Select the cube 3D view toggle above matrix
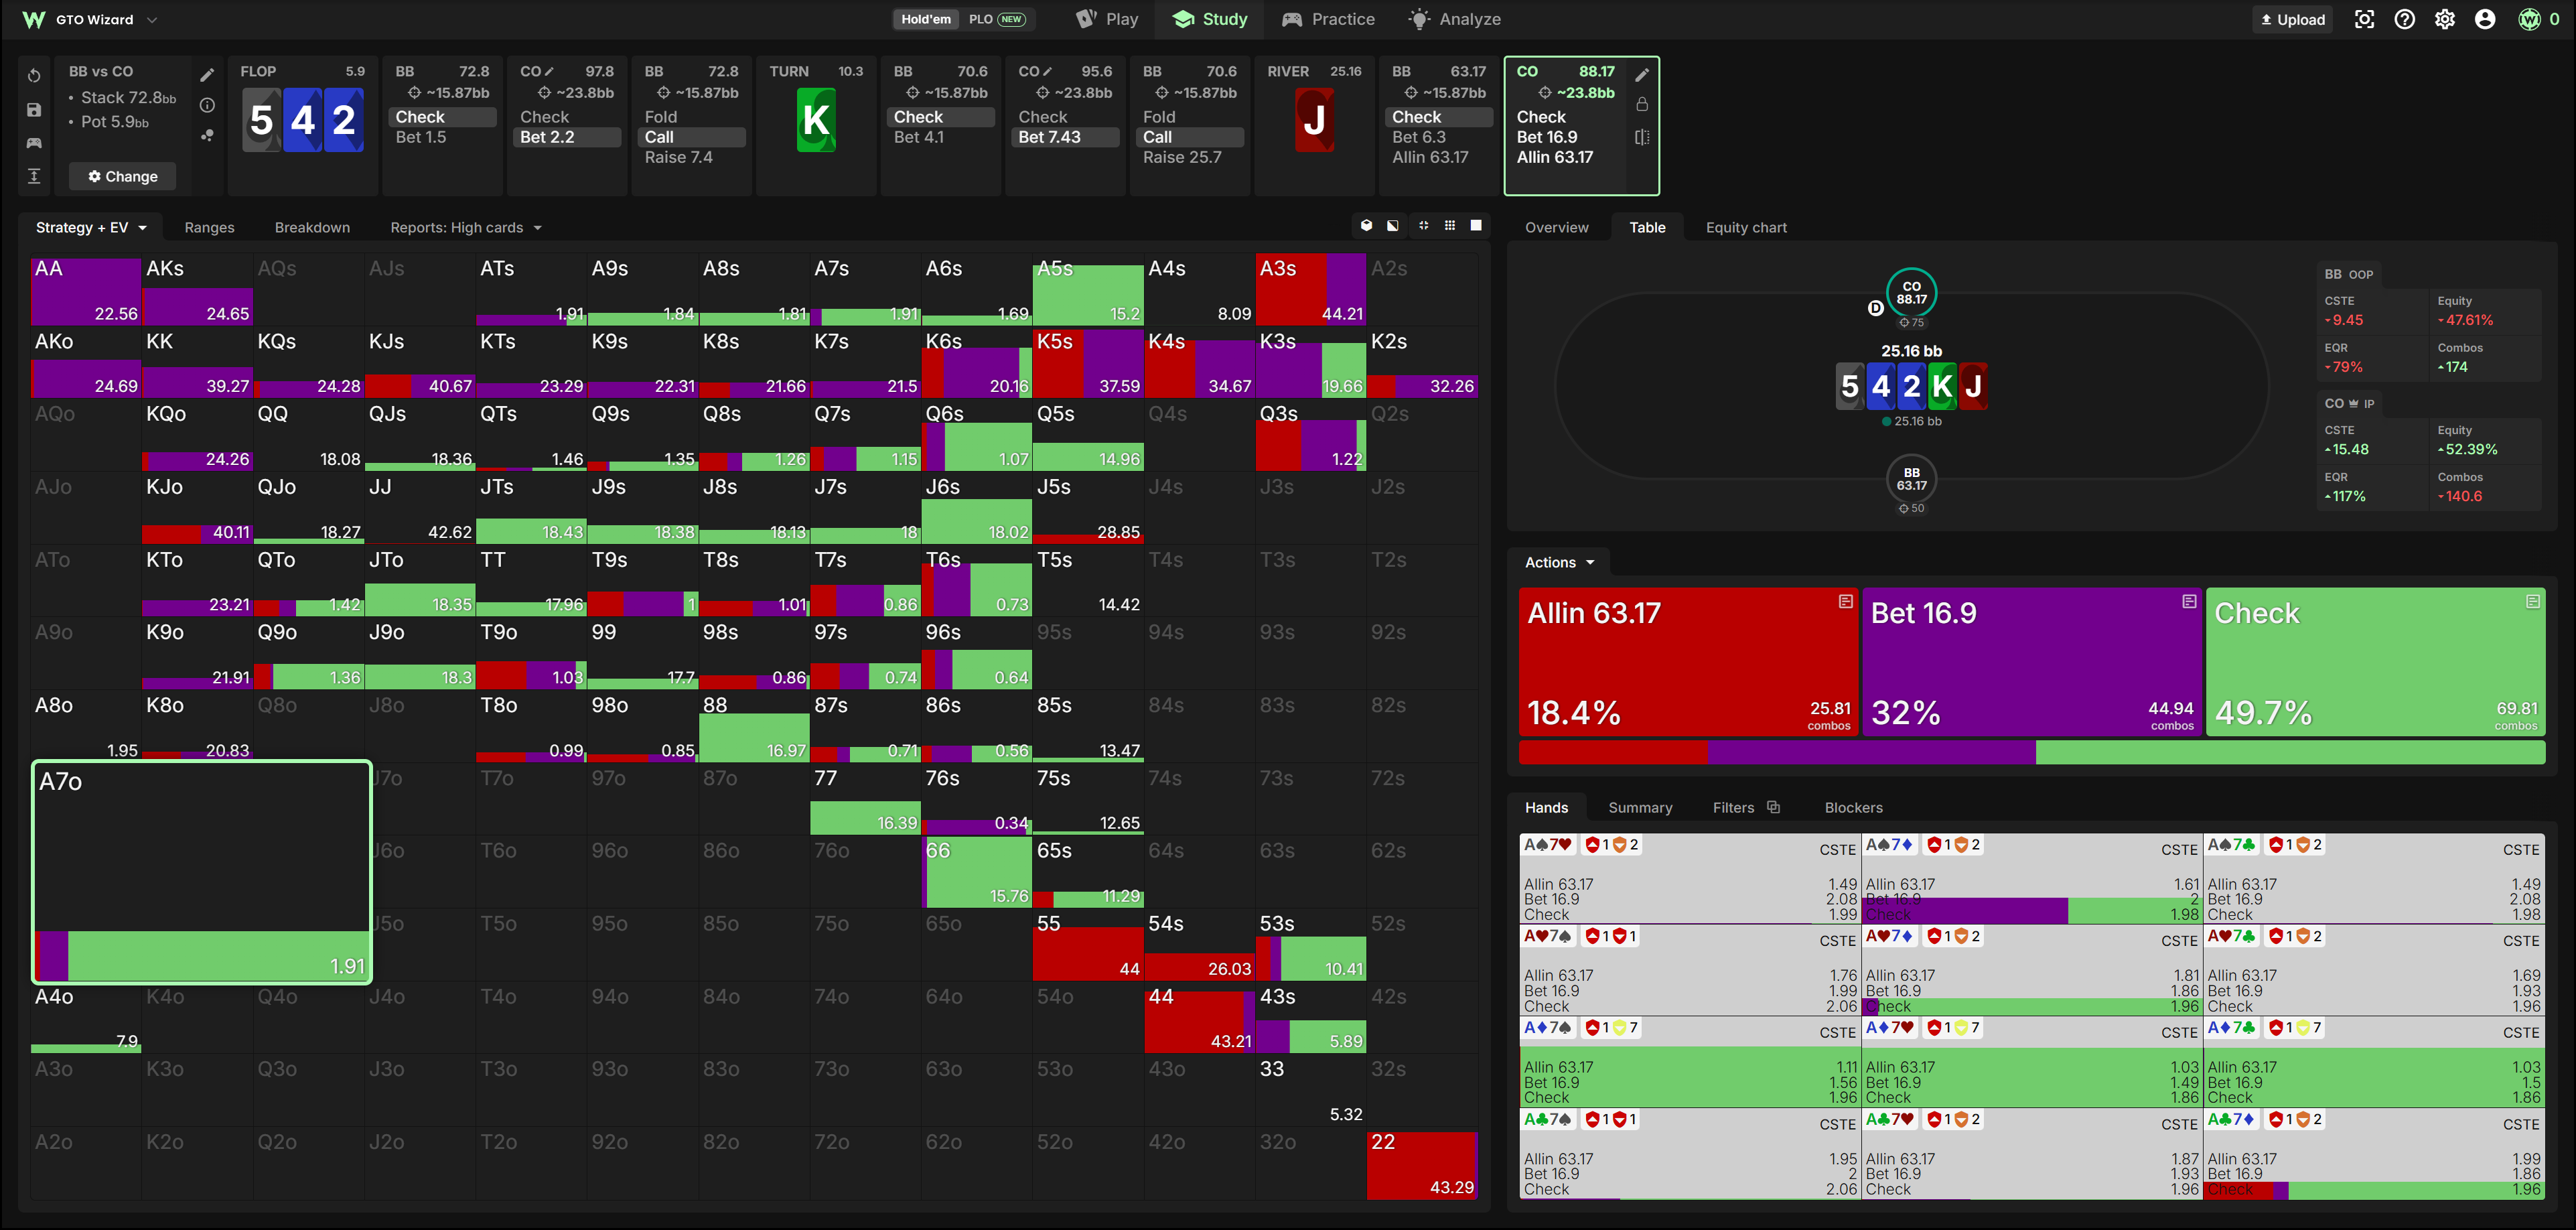 (x=1366, y=226)
